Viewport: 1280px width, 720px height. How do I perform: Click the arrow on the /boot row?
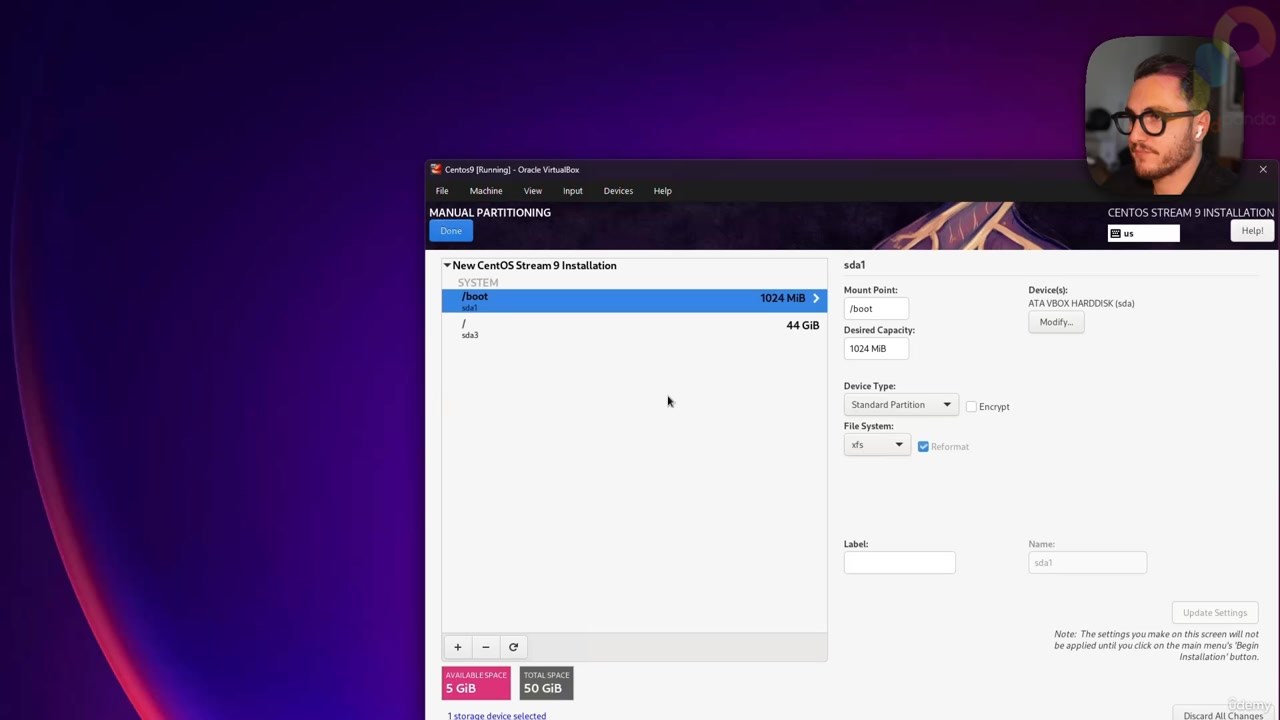click(x=816, y=298)
